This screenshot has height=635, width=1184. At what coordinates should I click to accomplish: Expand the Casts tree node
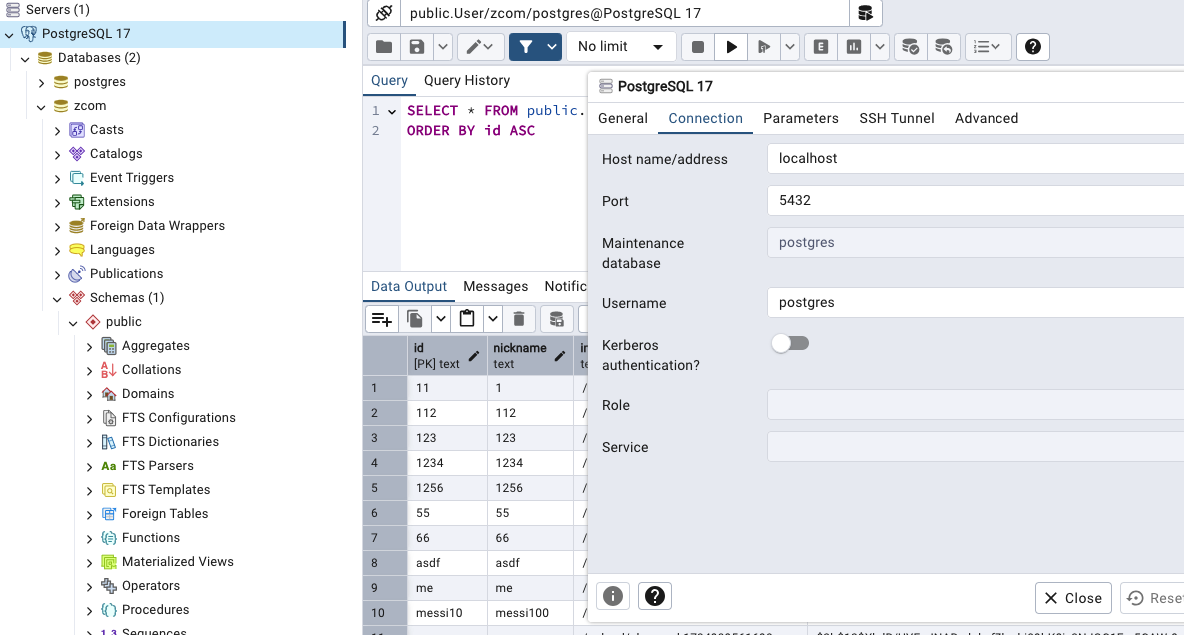point(57,131)
